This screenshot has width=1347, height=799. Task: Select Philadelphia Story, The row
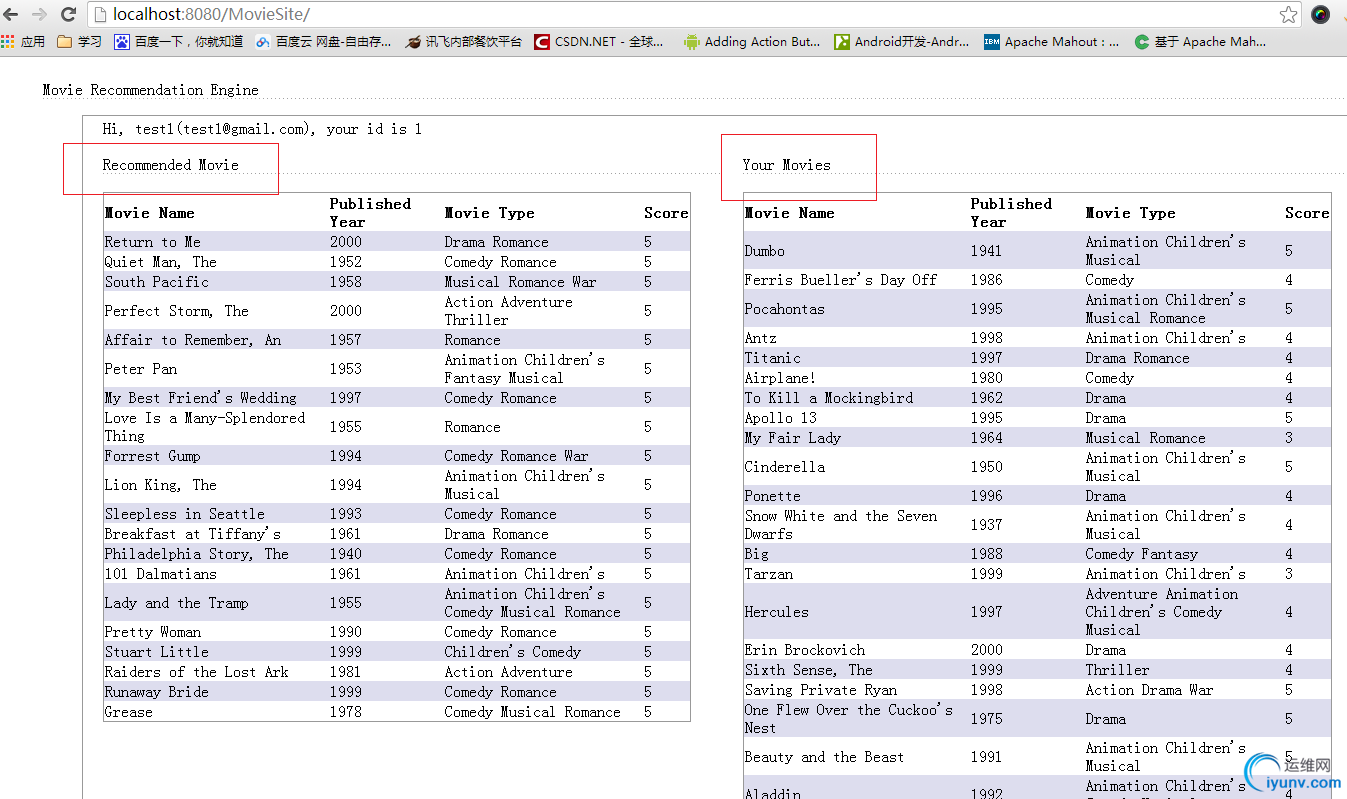tap(397, 554)
